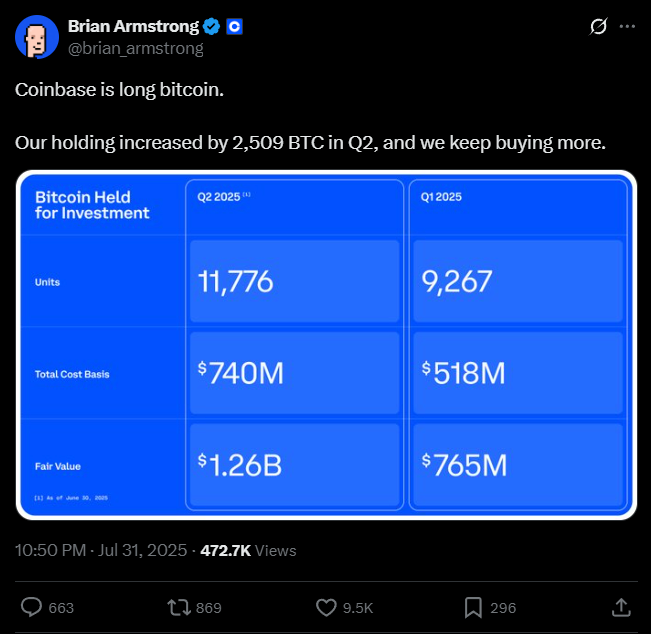Image resolution: width=651 pixels, height=634 pixels.
Task: Click the 869 reposts count
Action: point(209,608)
